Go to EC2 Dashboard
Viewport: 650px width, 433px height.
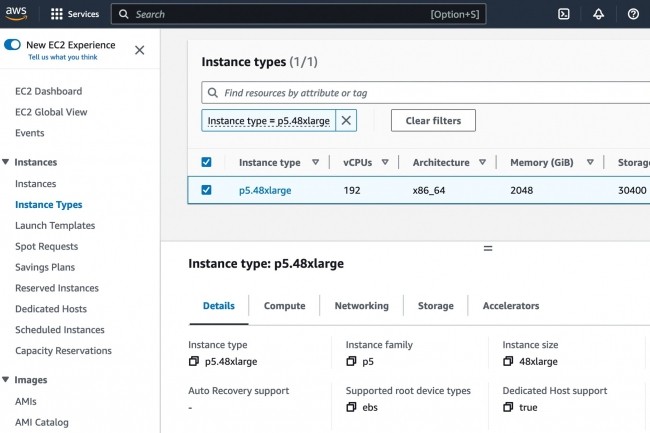(49, 91)
